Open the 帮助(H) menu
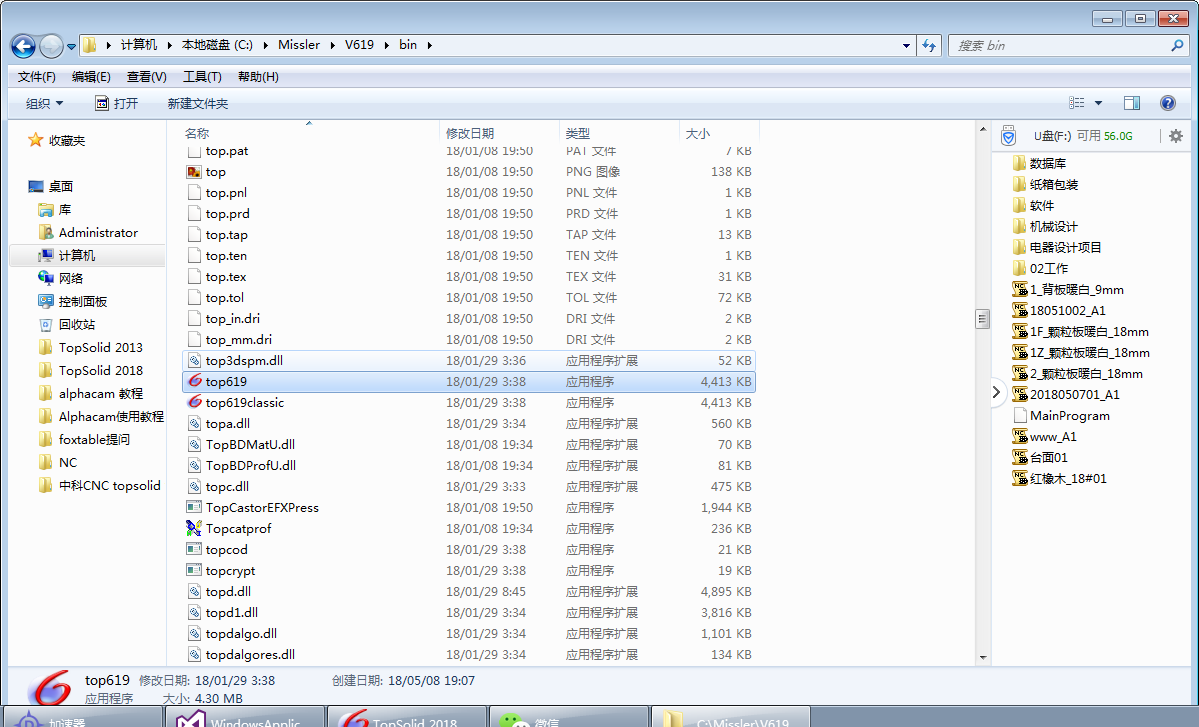 pyautogui.click(x=258, y=76)
